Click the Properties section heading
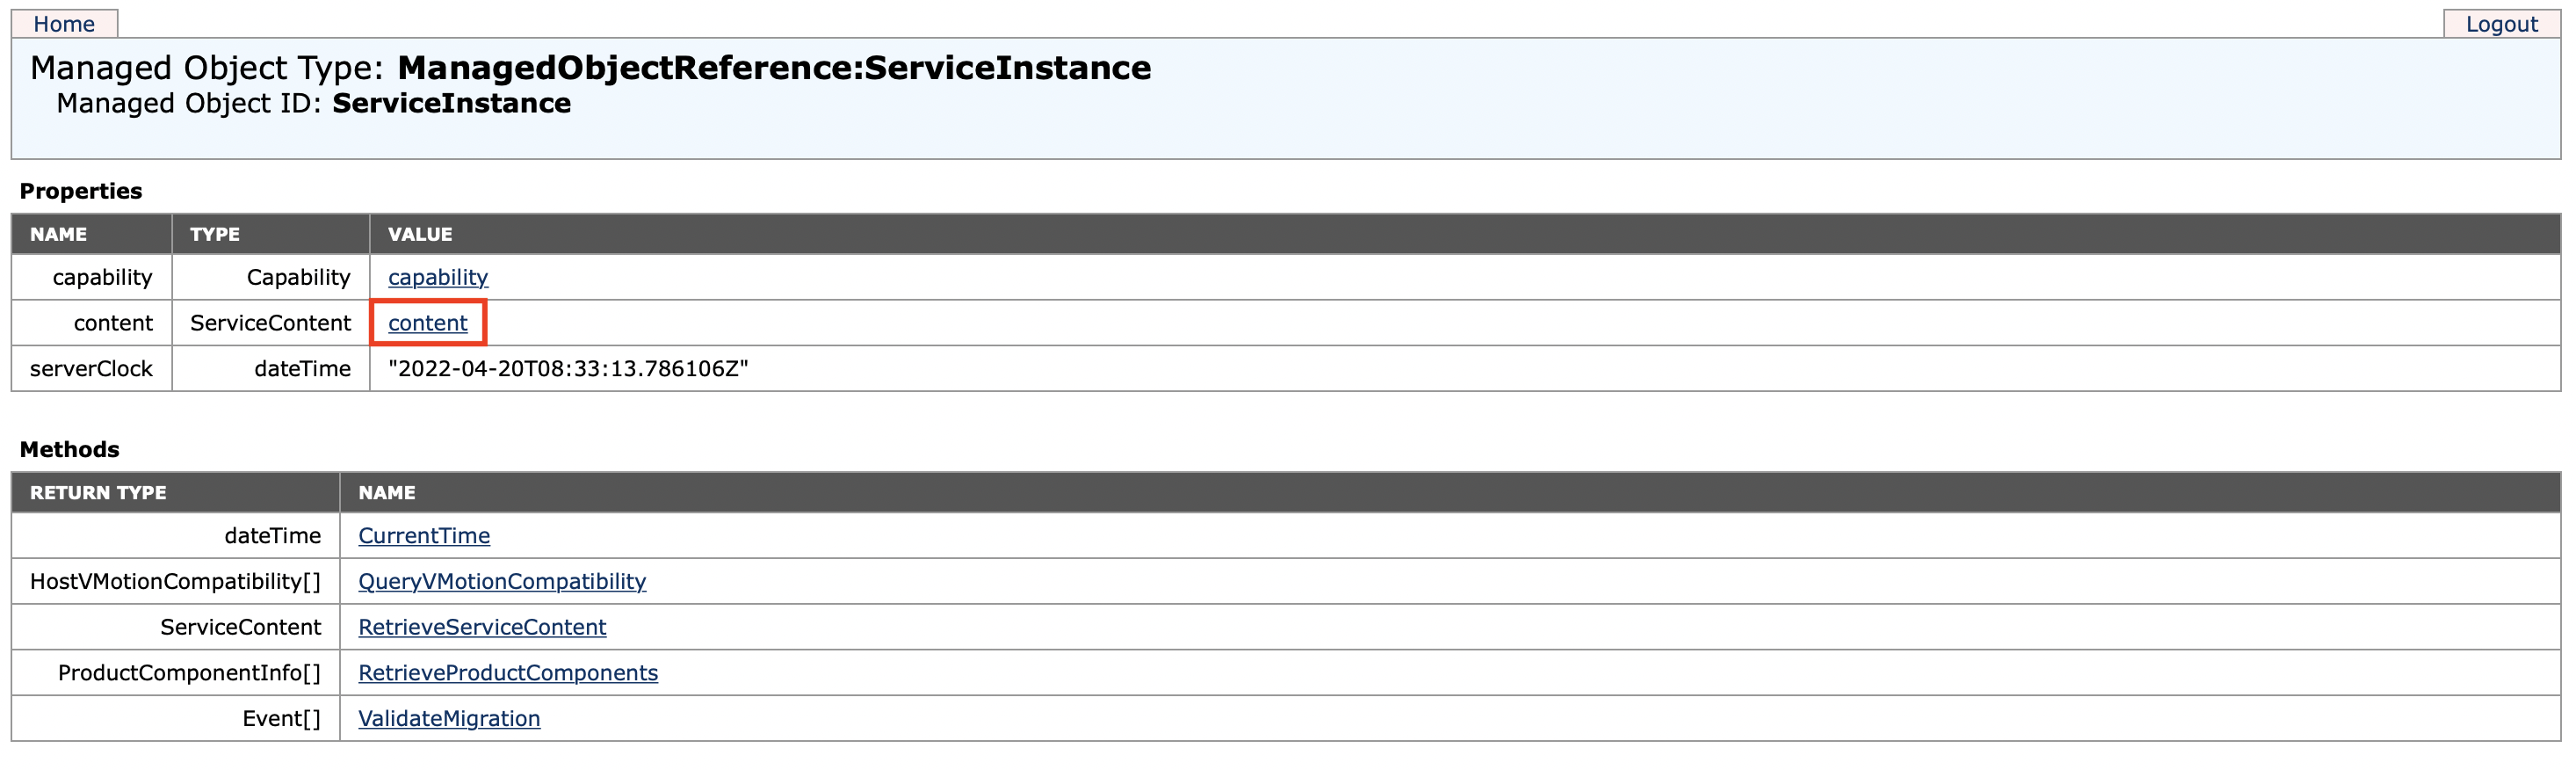Screen dimensions: 2576x770 (81, 191)
